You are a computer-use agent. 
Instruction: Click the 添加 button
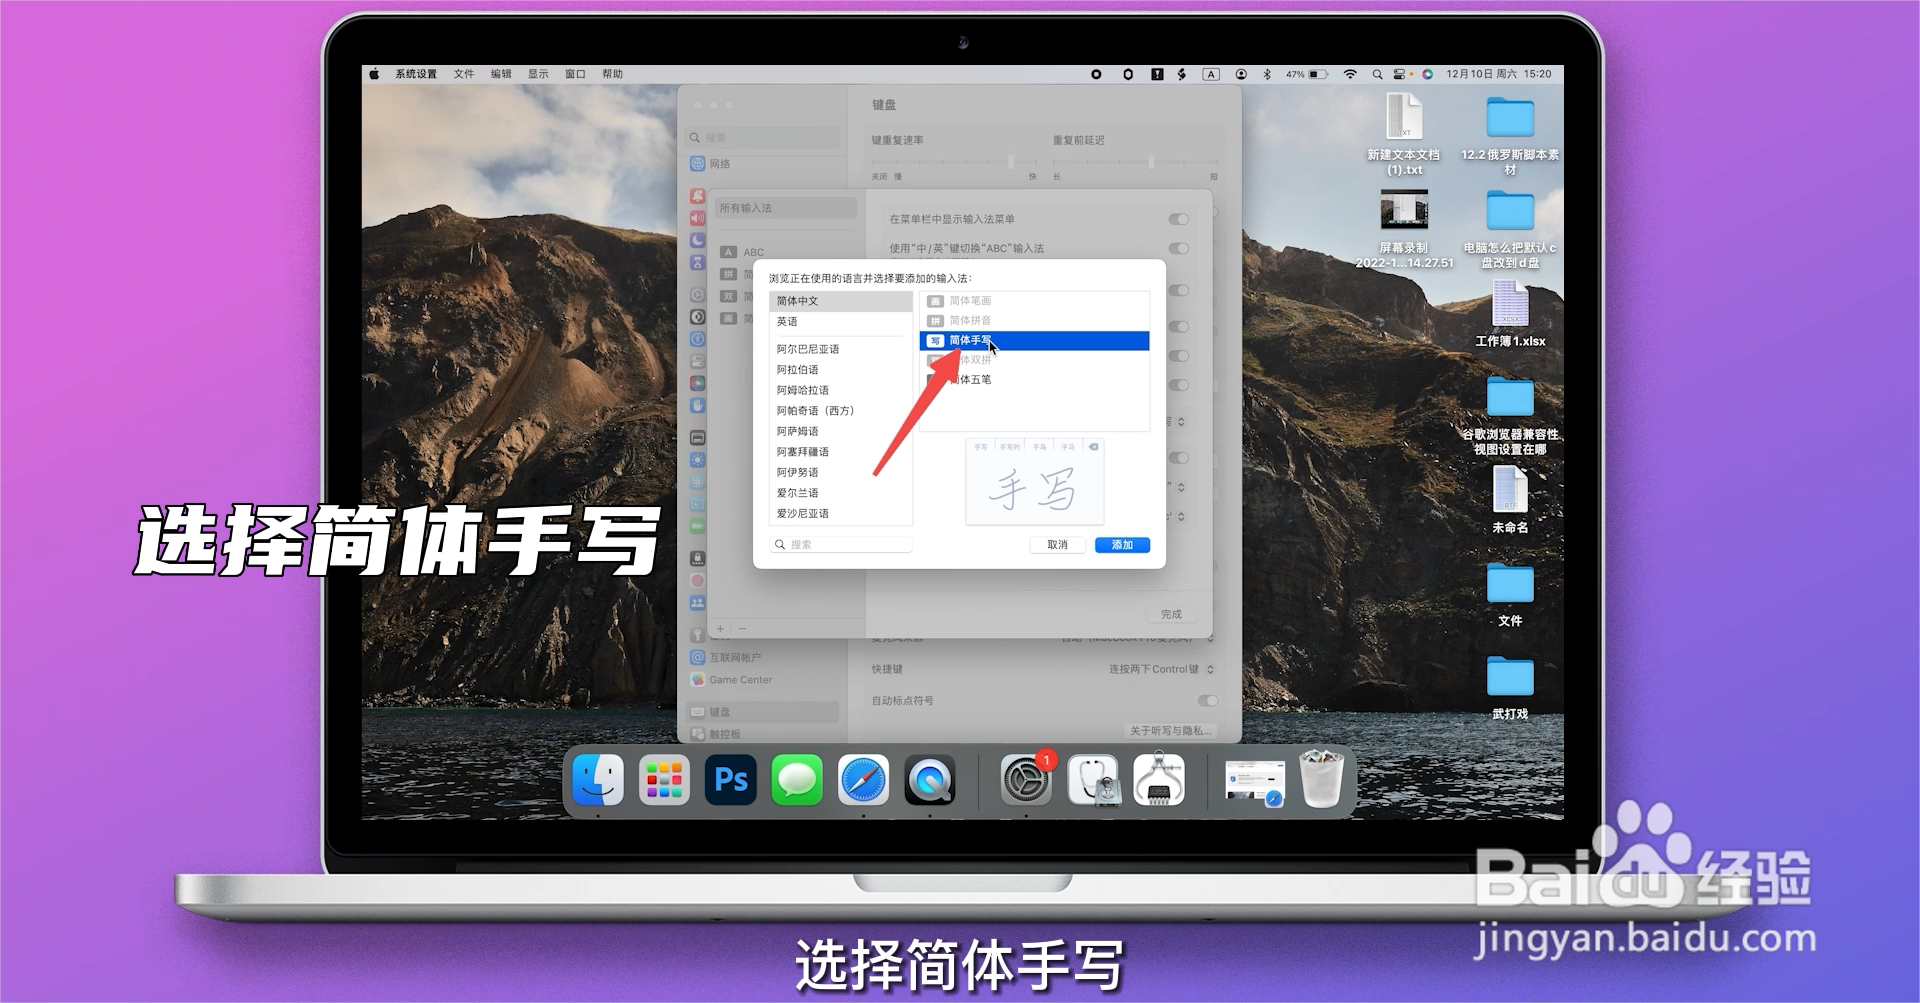click(1122, 545)
